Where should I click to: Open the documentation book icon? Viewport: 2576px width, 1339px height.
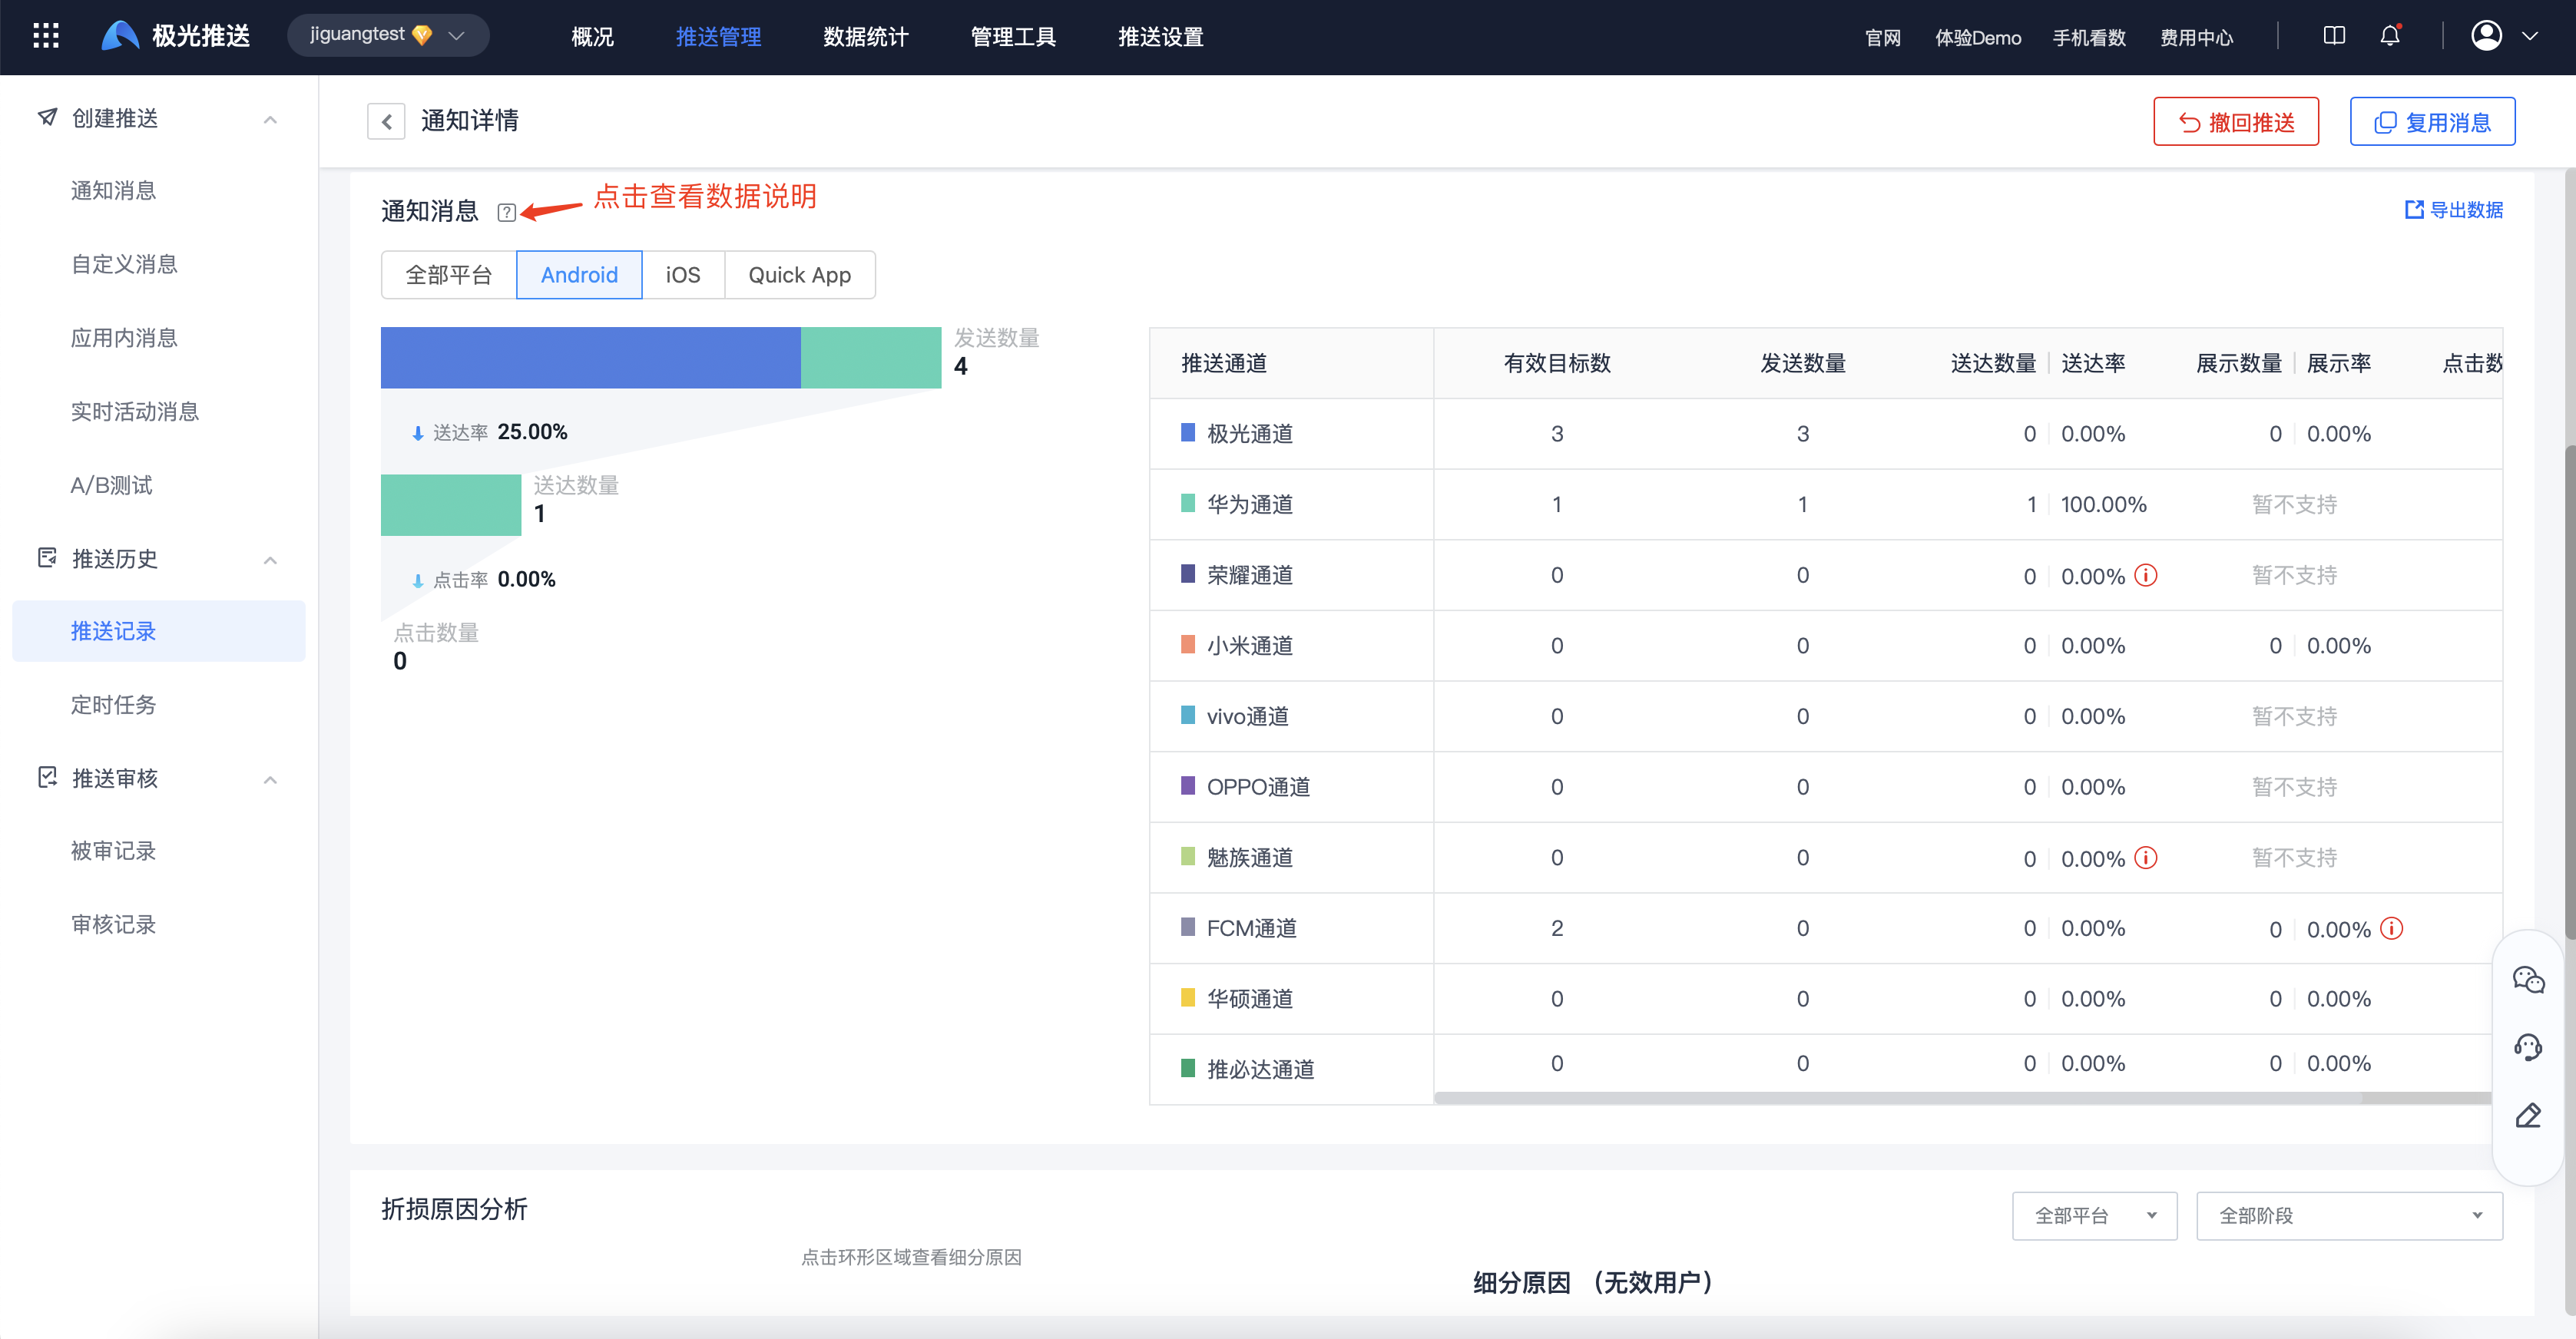(2334, 36)
